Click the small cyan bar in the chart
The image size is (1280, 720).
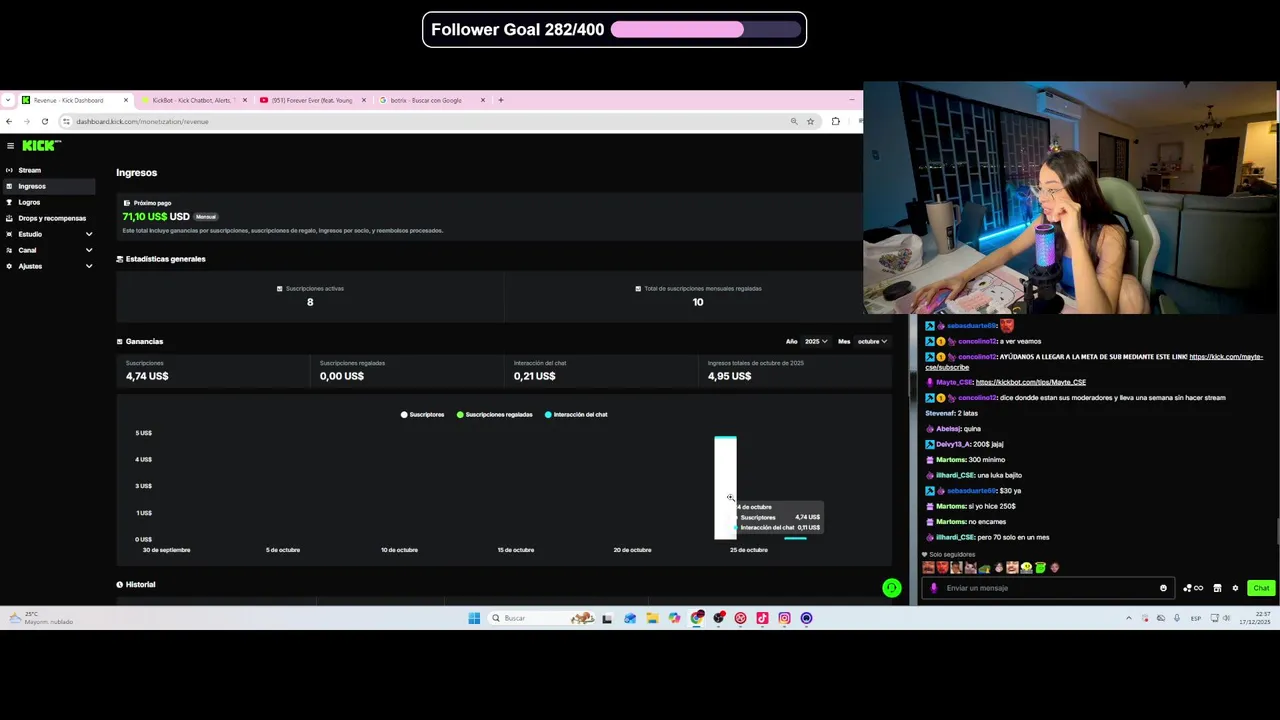coord(795,538)
